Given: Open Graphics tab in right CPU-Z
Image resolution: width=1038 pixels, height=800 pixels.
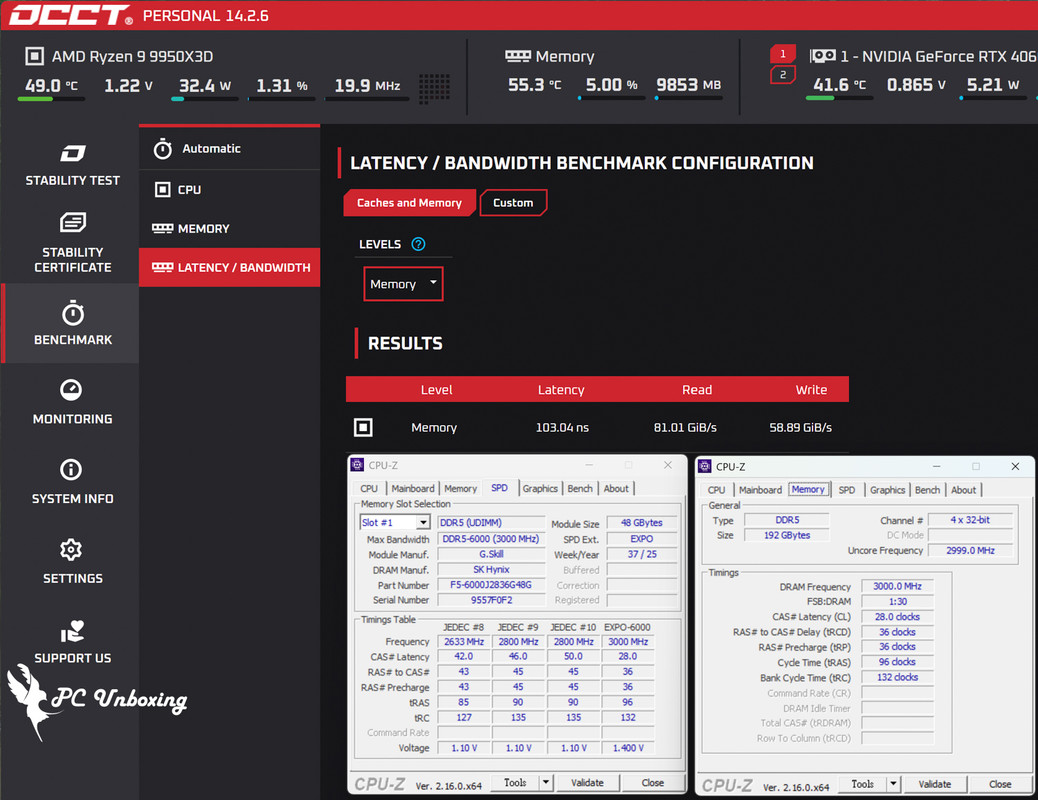Looking at the screenshot, I should 887,489.
